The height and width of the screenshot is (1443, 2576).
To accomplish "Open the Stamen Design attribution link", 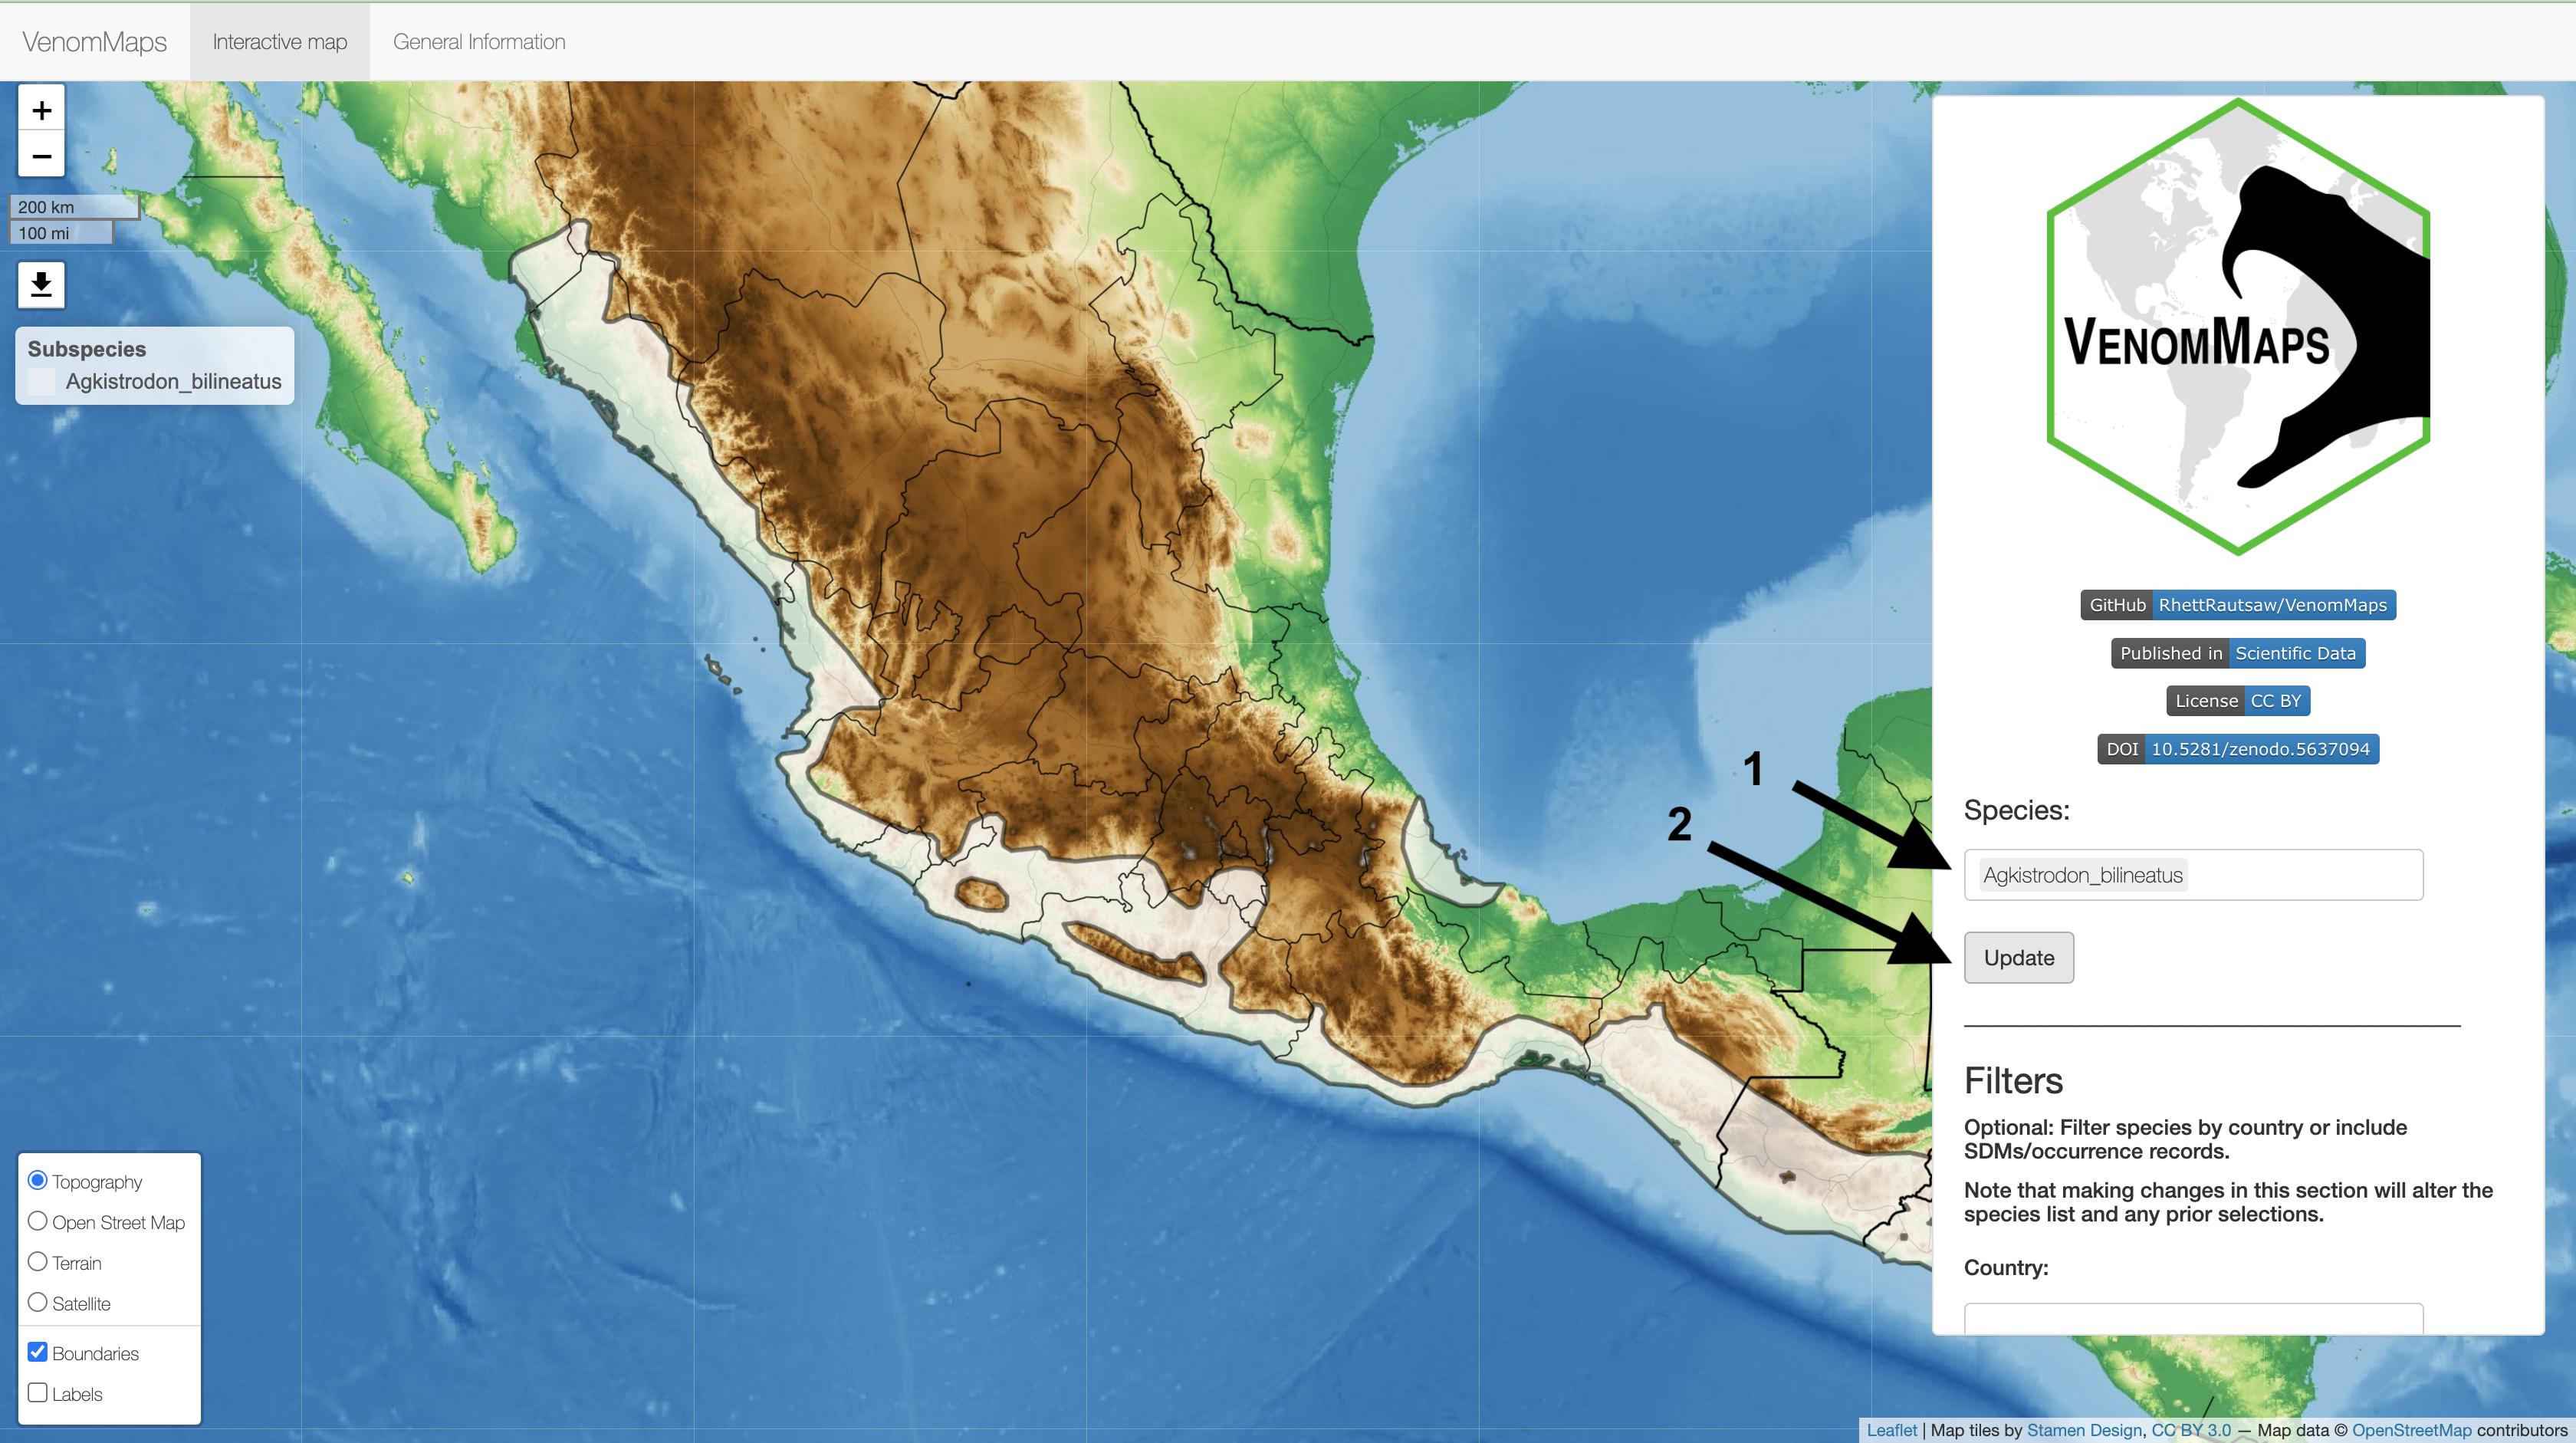I will [x=2084, y=1430].
